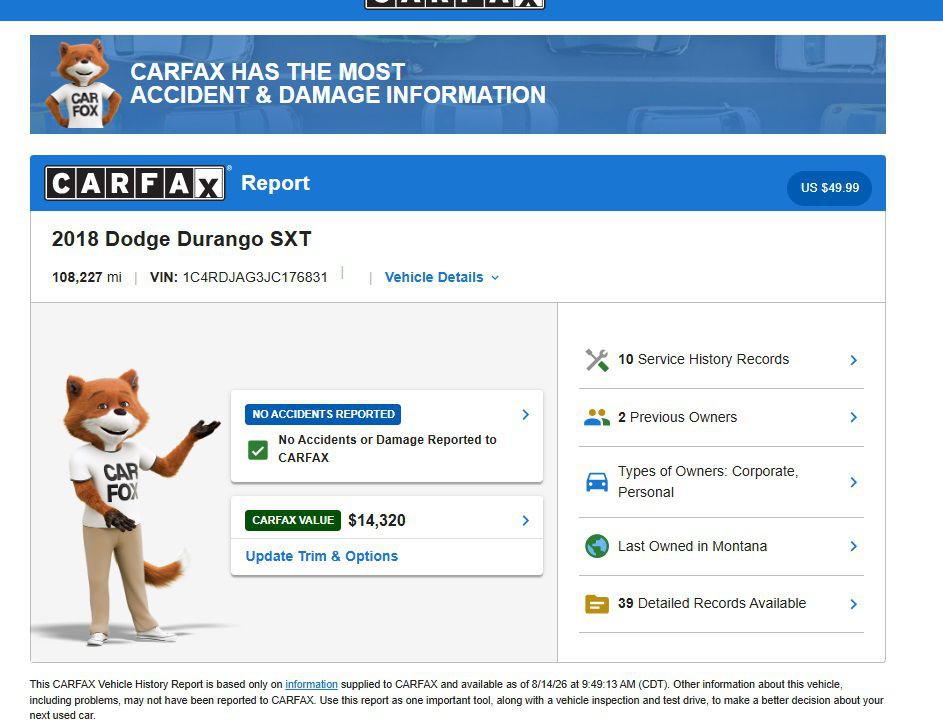The image size is (943, 728).
Task: Open chevron for Previous Owners row
Action: pos(853,417)
